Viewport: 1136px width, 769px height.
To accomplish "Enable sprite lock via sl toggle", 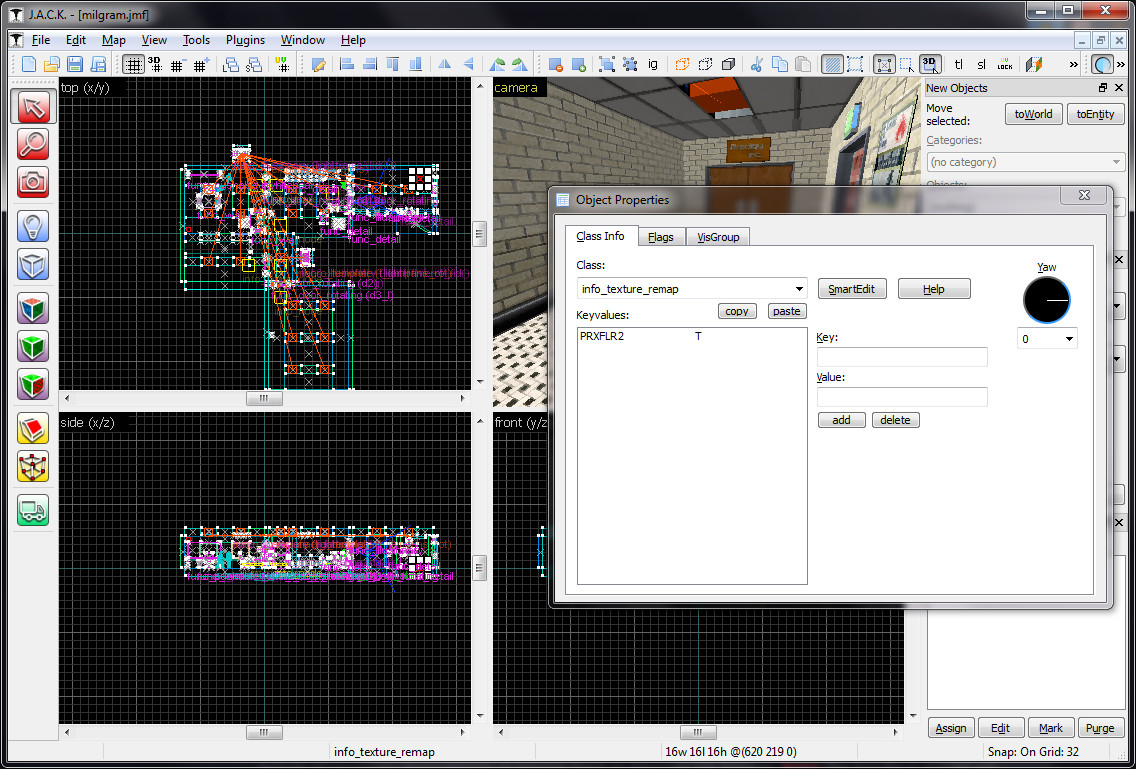I will point(981,63).
